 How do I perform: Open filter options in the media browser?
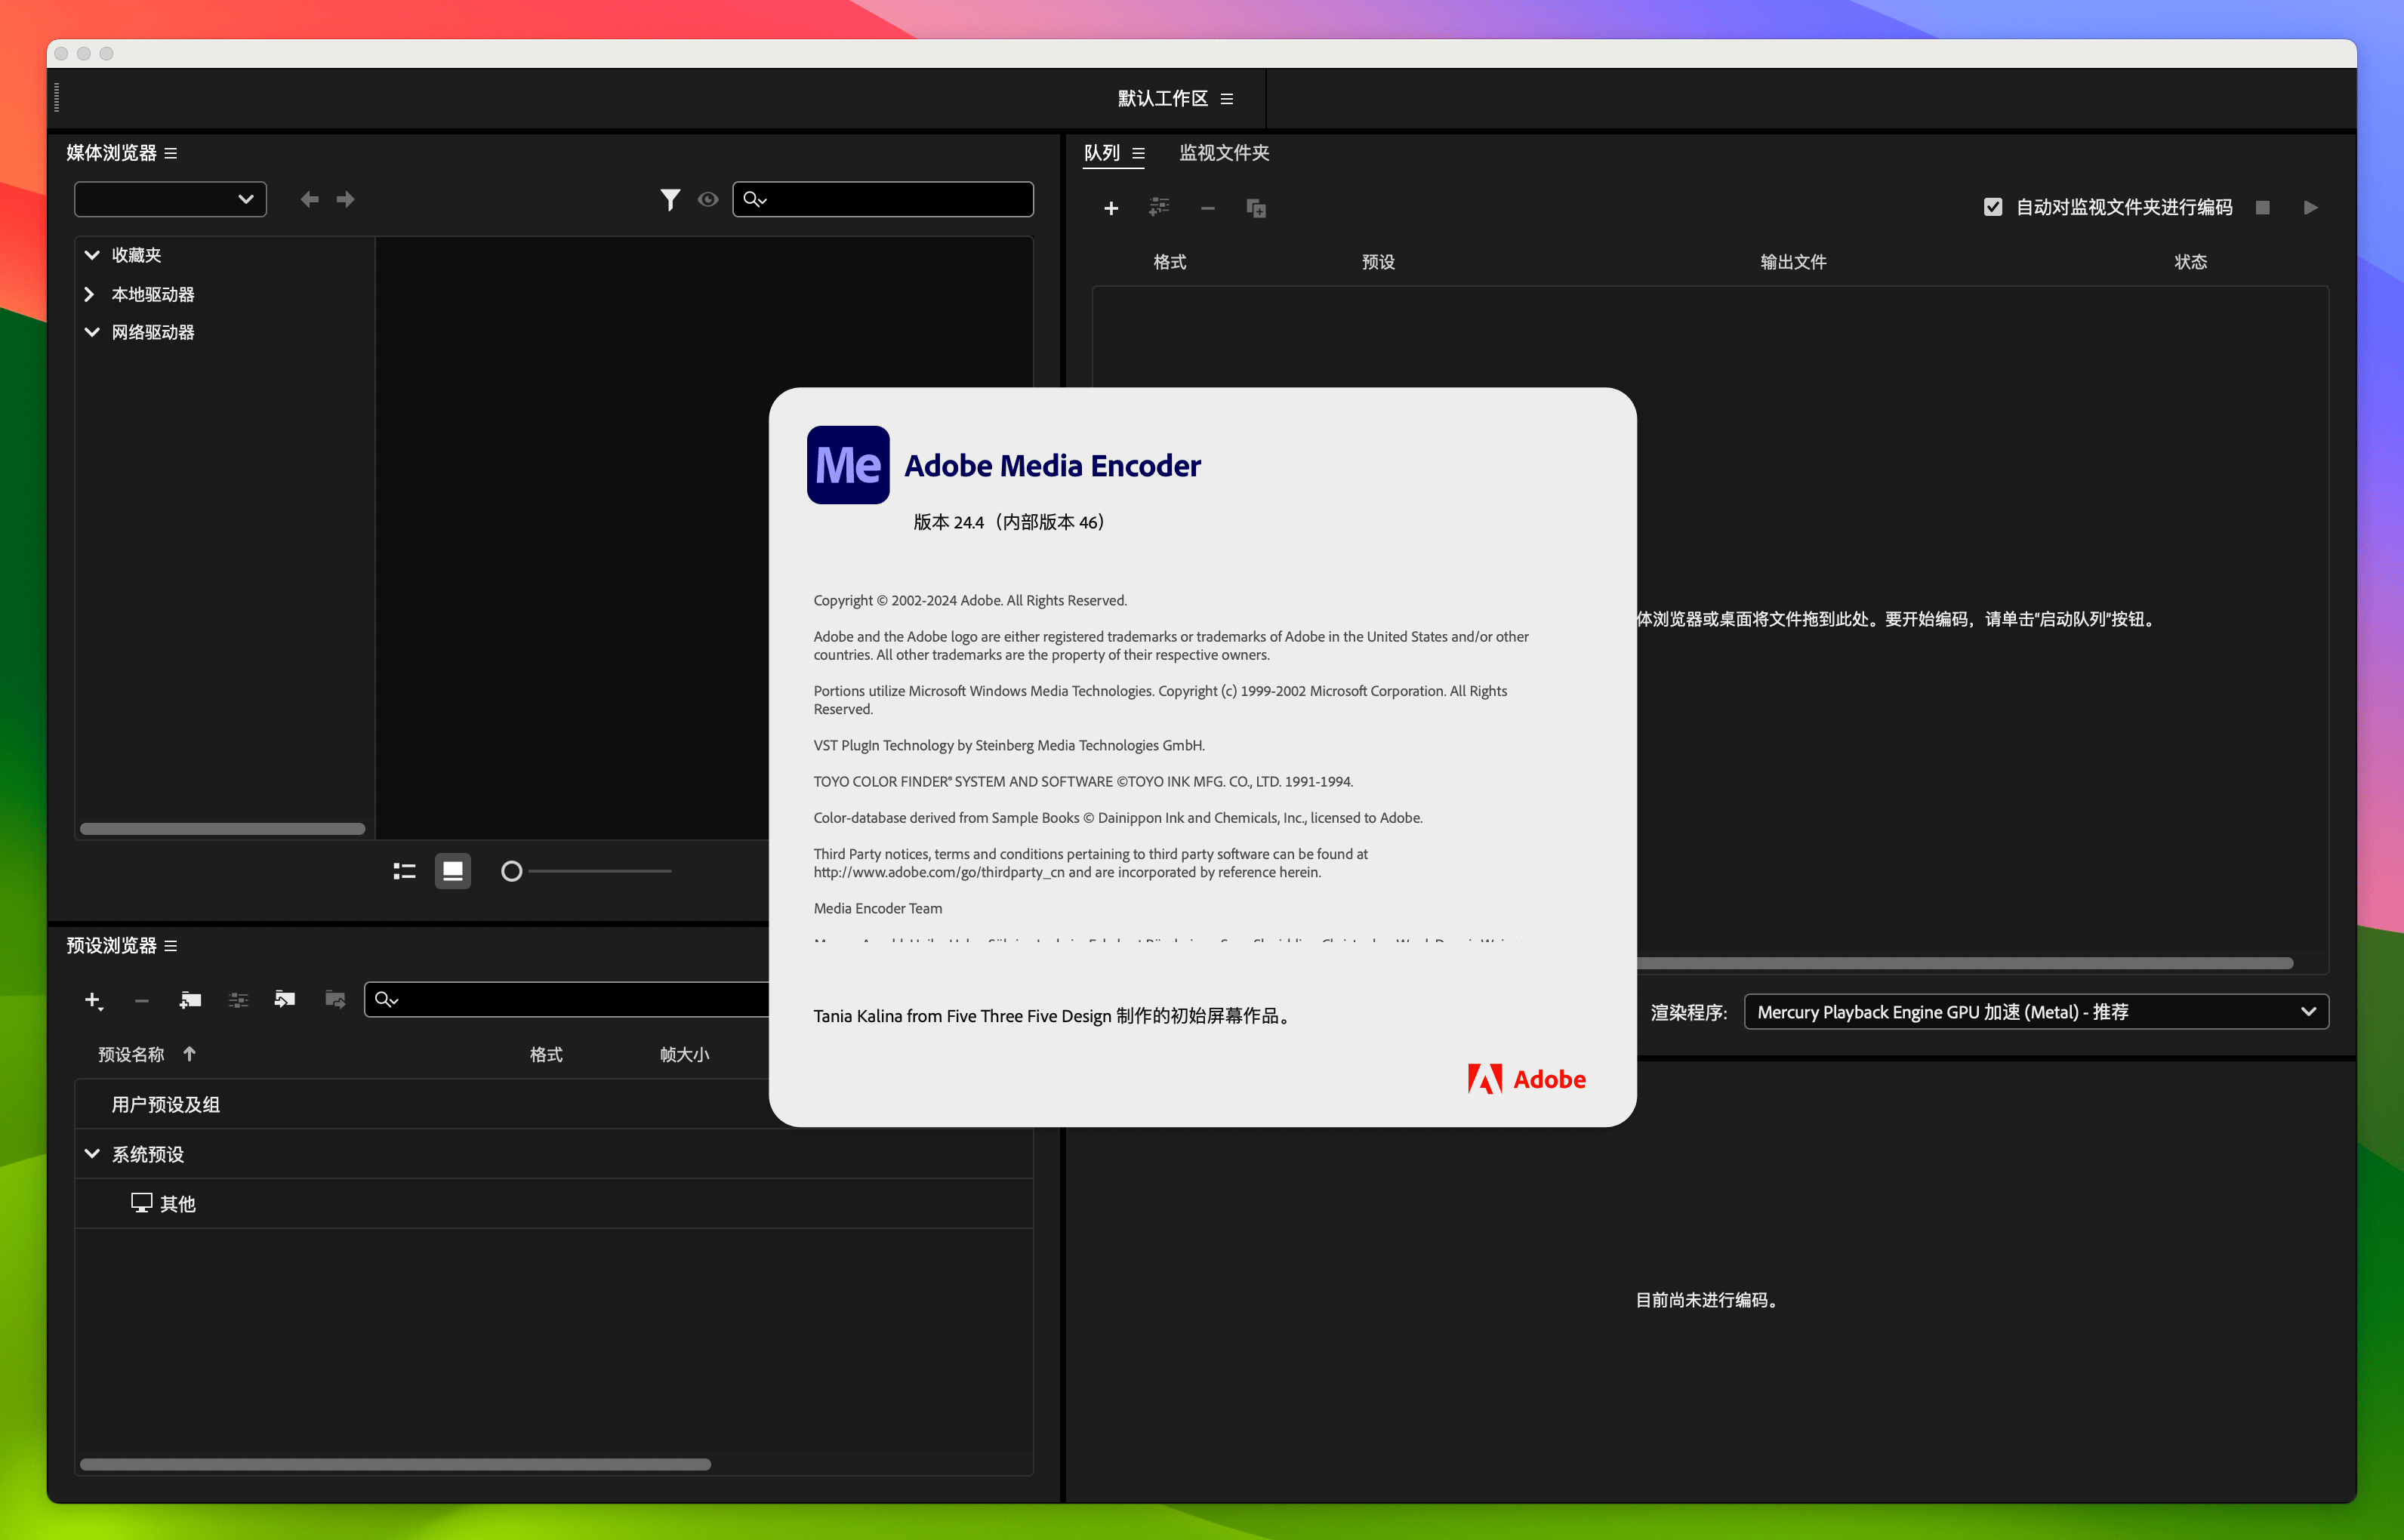point(671,199)
